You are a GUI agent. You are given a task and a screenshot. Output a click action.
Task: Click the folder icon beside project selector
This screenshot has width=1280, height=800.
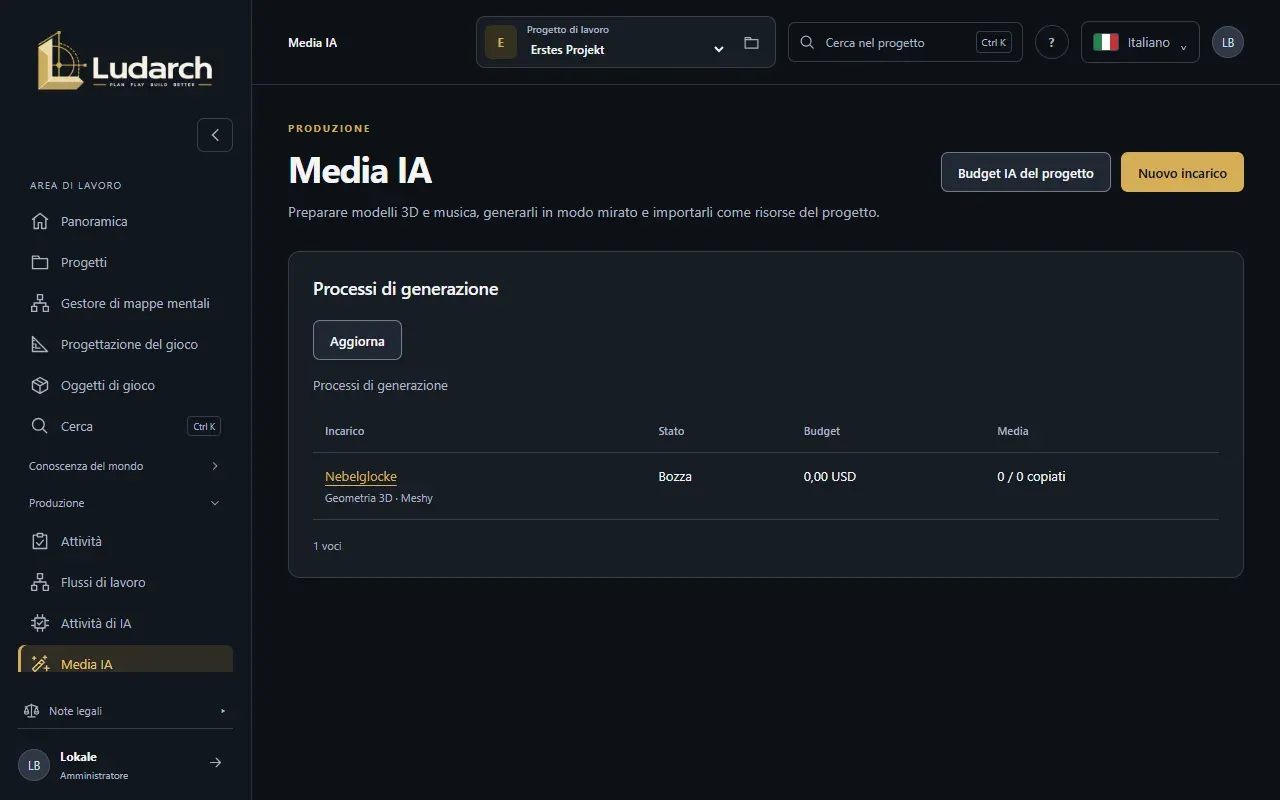tap(752, 43)
